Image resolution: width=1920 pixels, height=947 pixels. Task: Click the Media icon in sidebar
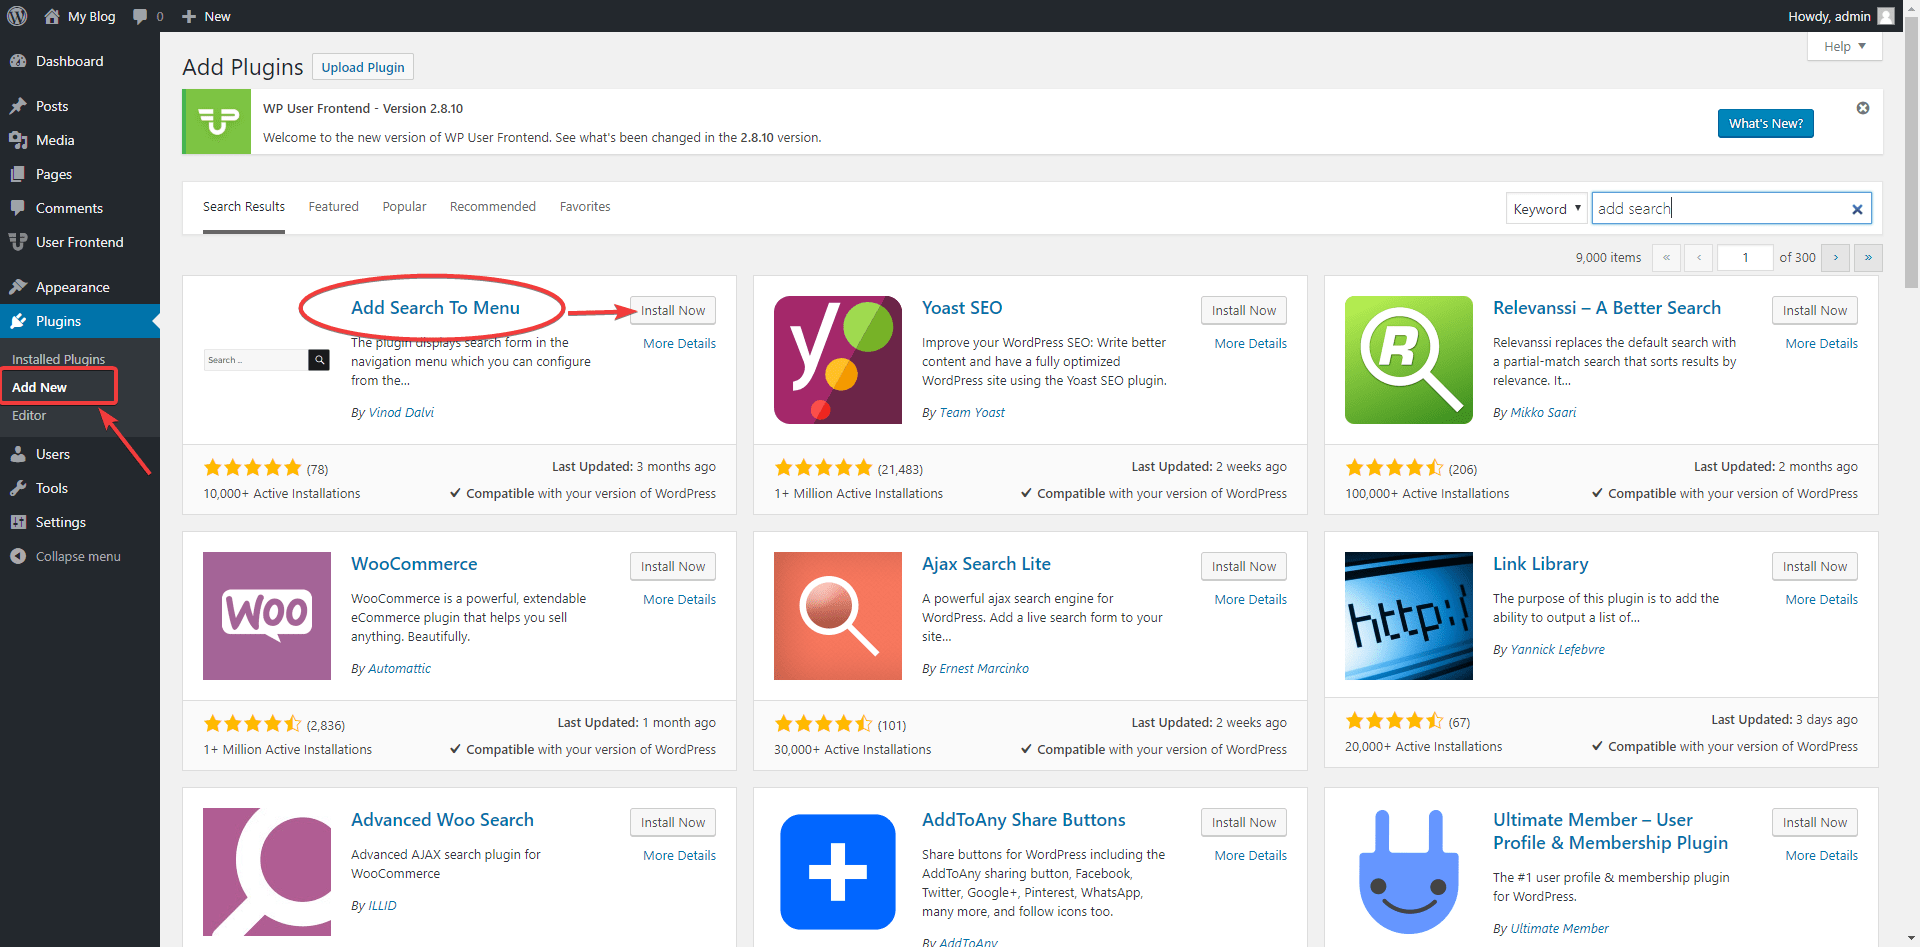[18, 140]
